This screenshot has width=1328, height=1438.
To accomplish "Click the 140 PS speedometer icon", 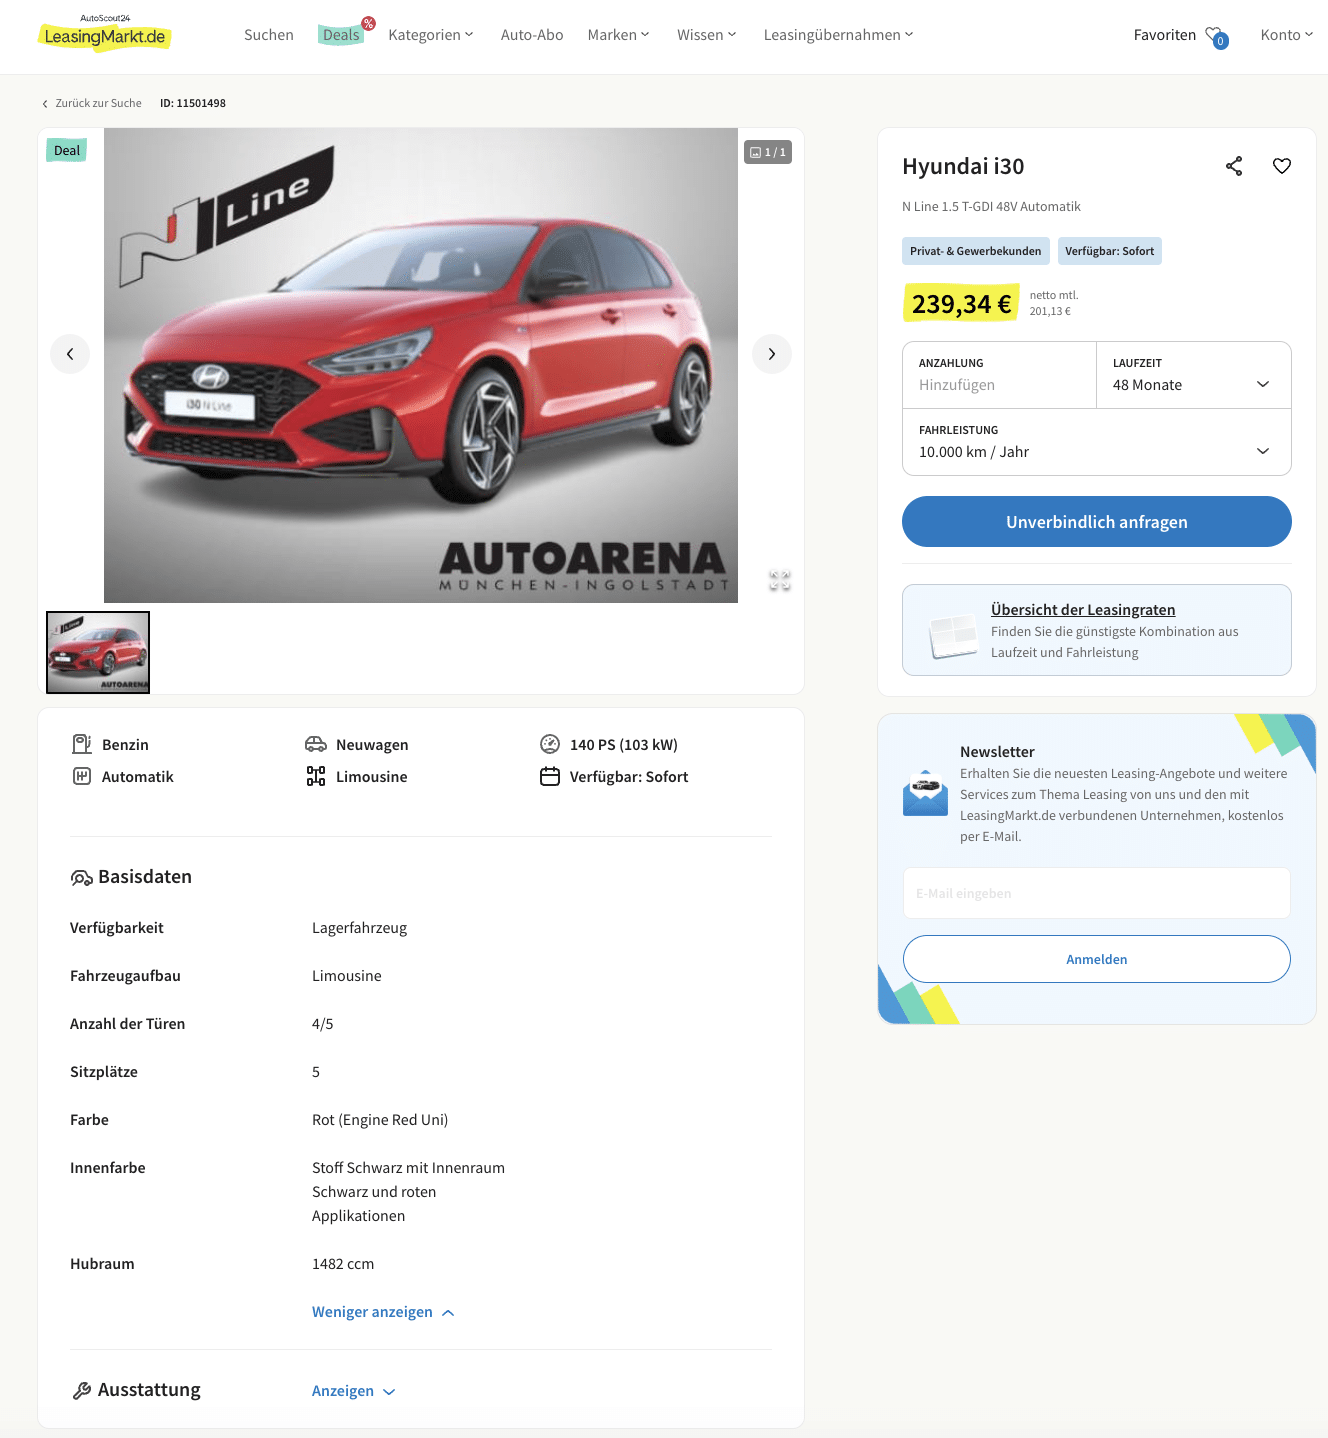I will [x=550, y=744].
